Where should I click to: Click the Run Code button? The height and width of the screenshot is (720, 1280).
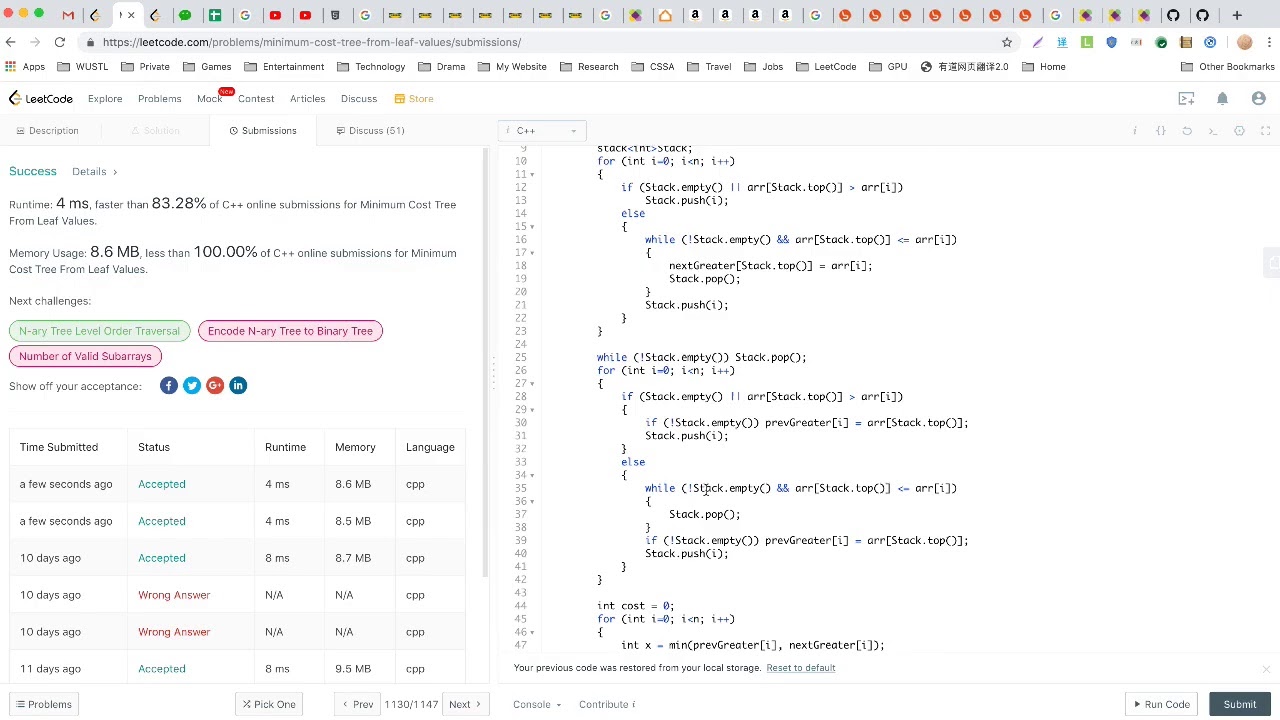1160,704
